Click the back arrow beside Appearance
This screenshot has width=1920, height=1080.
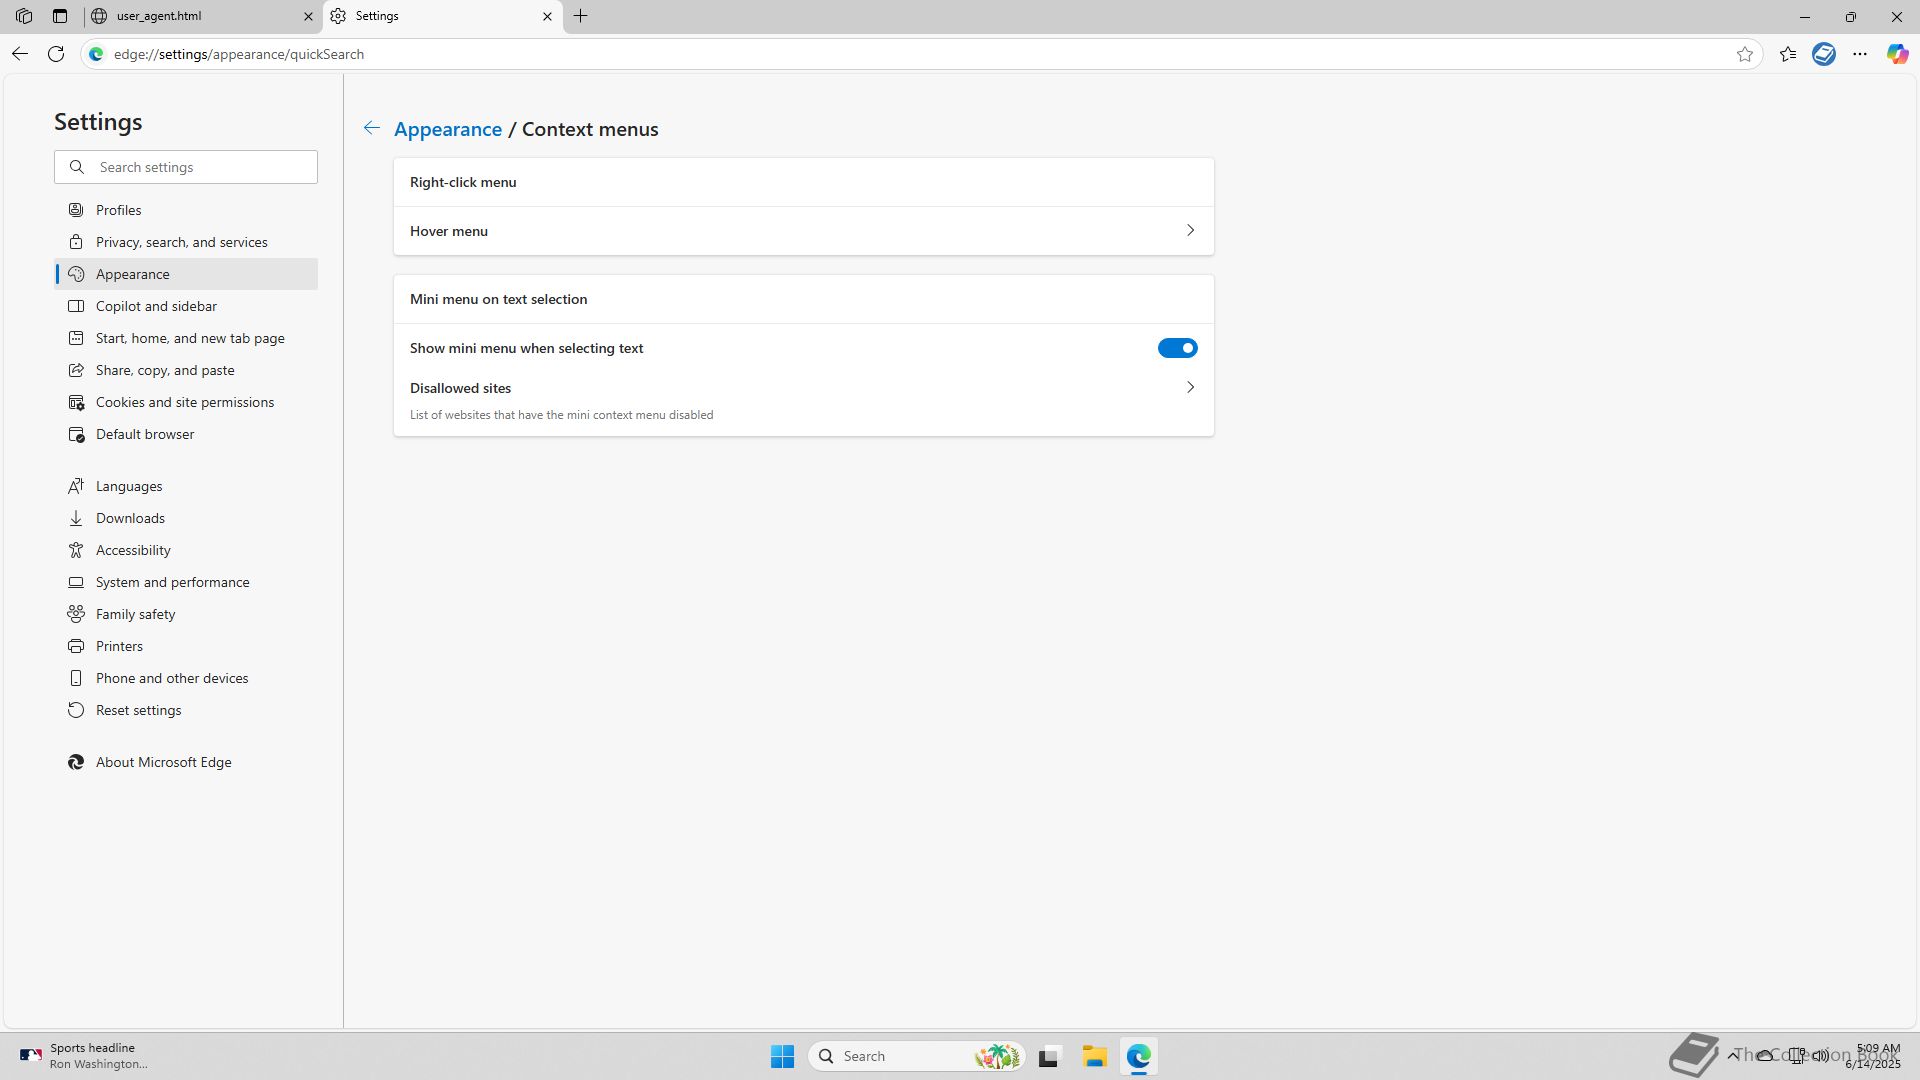pos(371,128)
